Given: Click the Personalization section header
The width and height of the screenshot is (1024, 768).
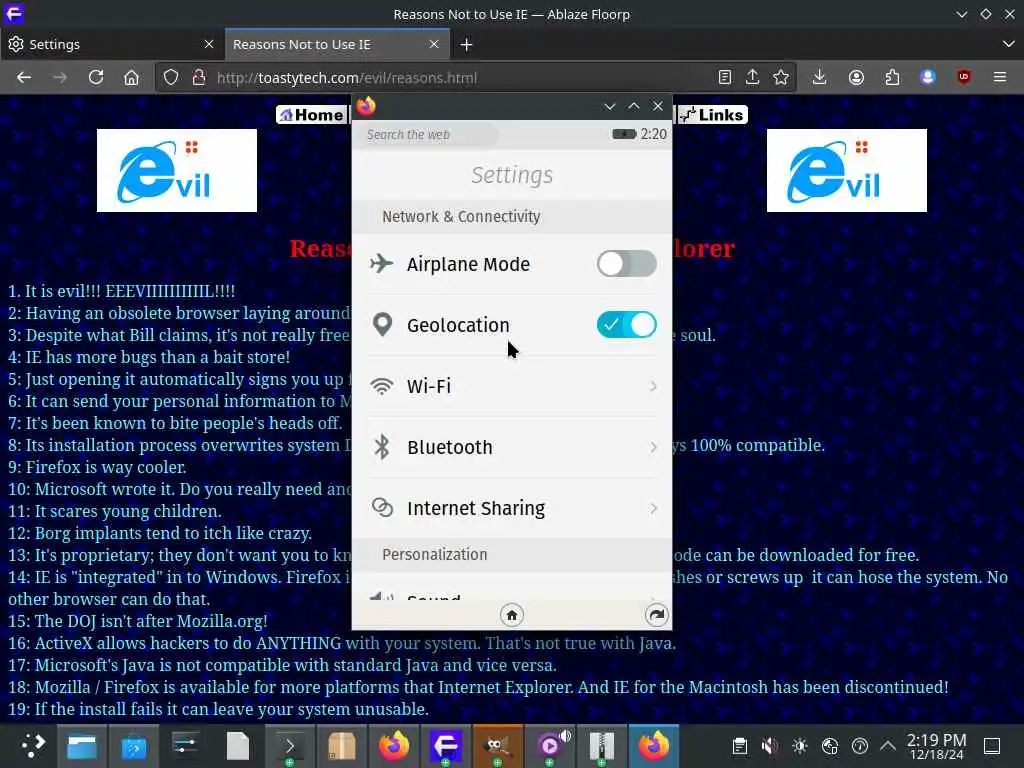Looking at the screenshot, I should 512,554.
